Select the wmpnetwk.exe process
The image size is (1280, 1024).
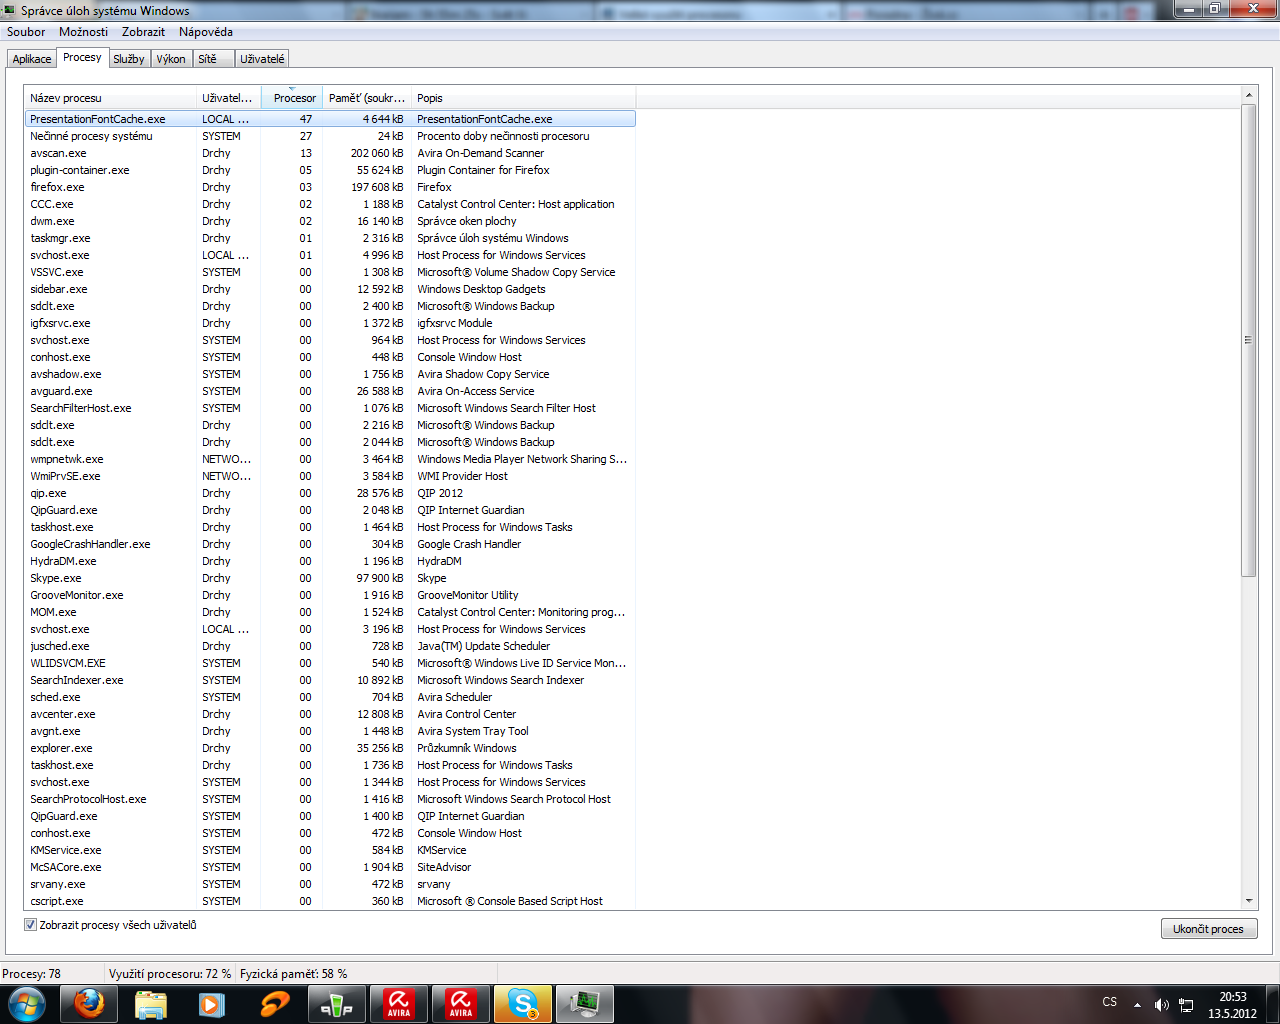click(330, 459)
